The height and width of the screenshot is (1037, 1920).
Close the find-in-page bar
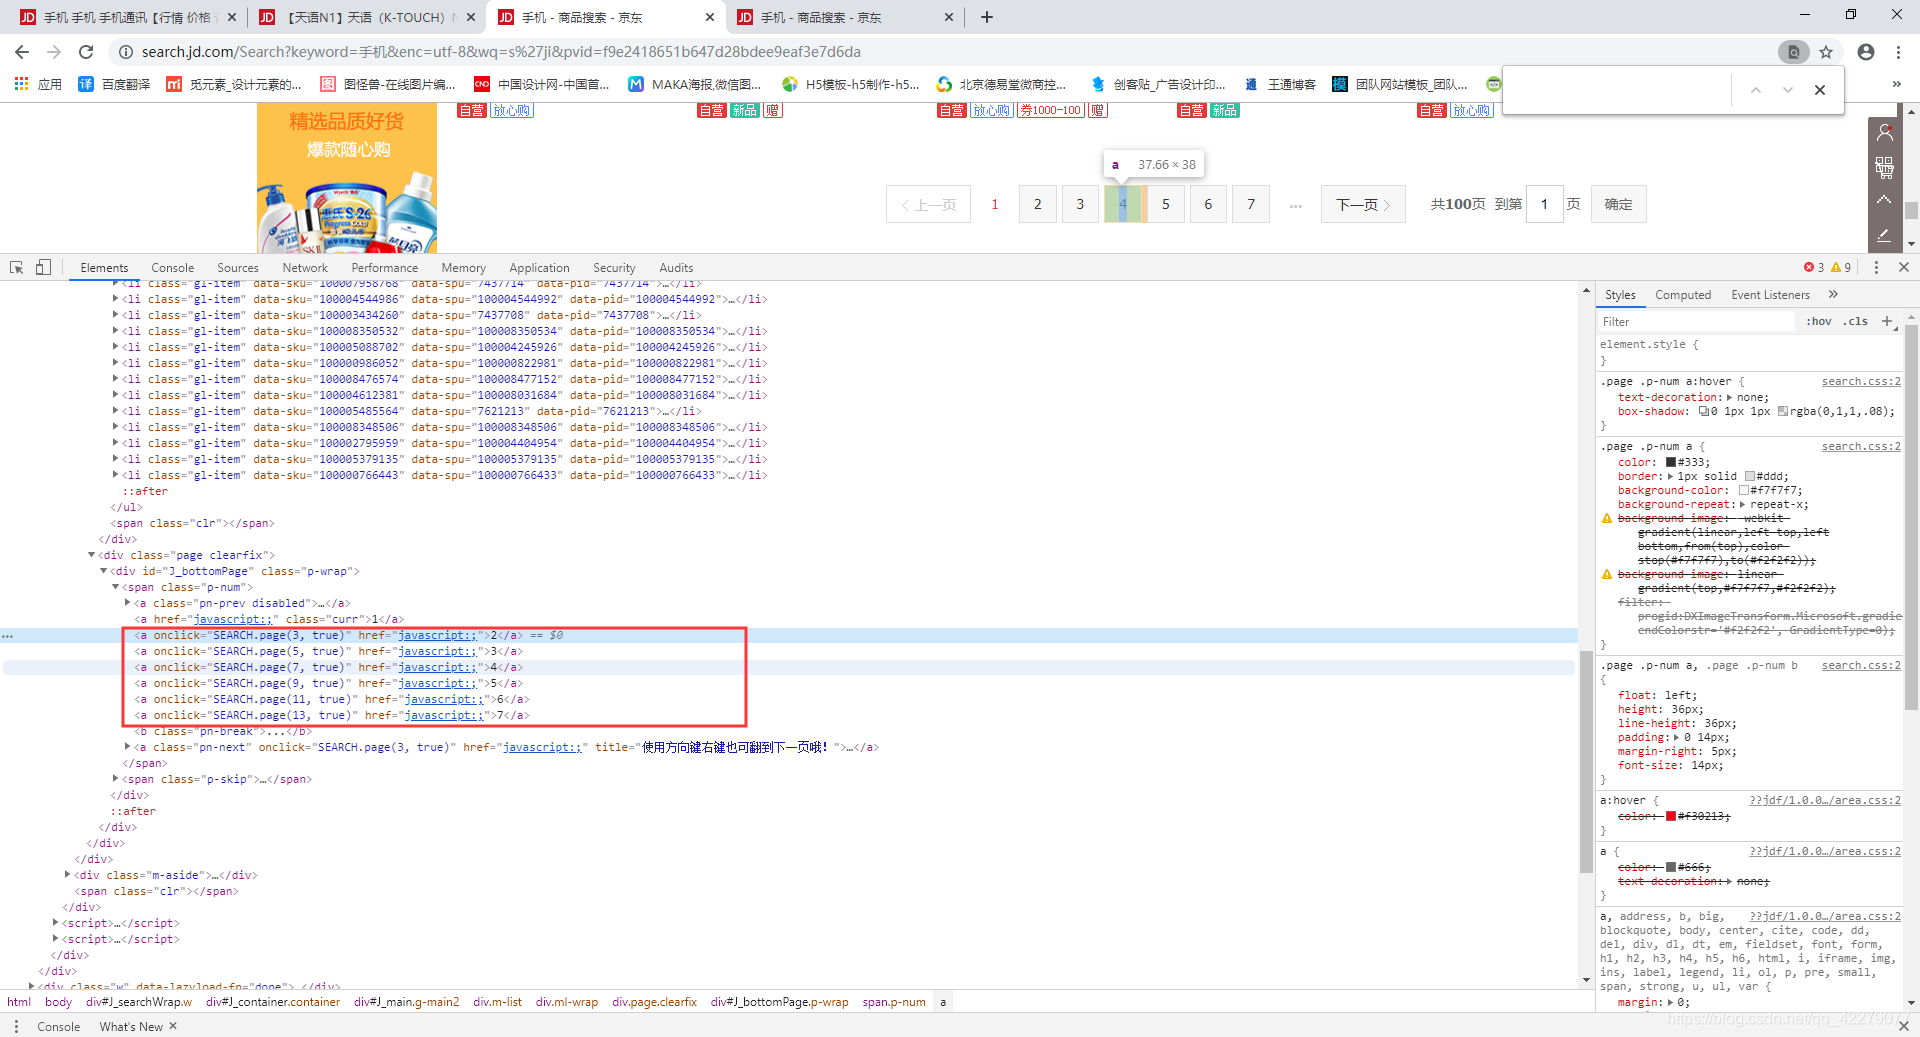[1820, 90]
